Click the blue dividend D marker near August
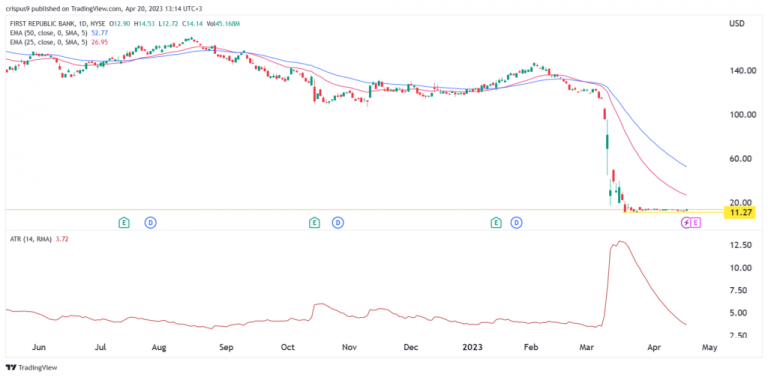This screenshot has width=768, height=377. pos(150,223)
